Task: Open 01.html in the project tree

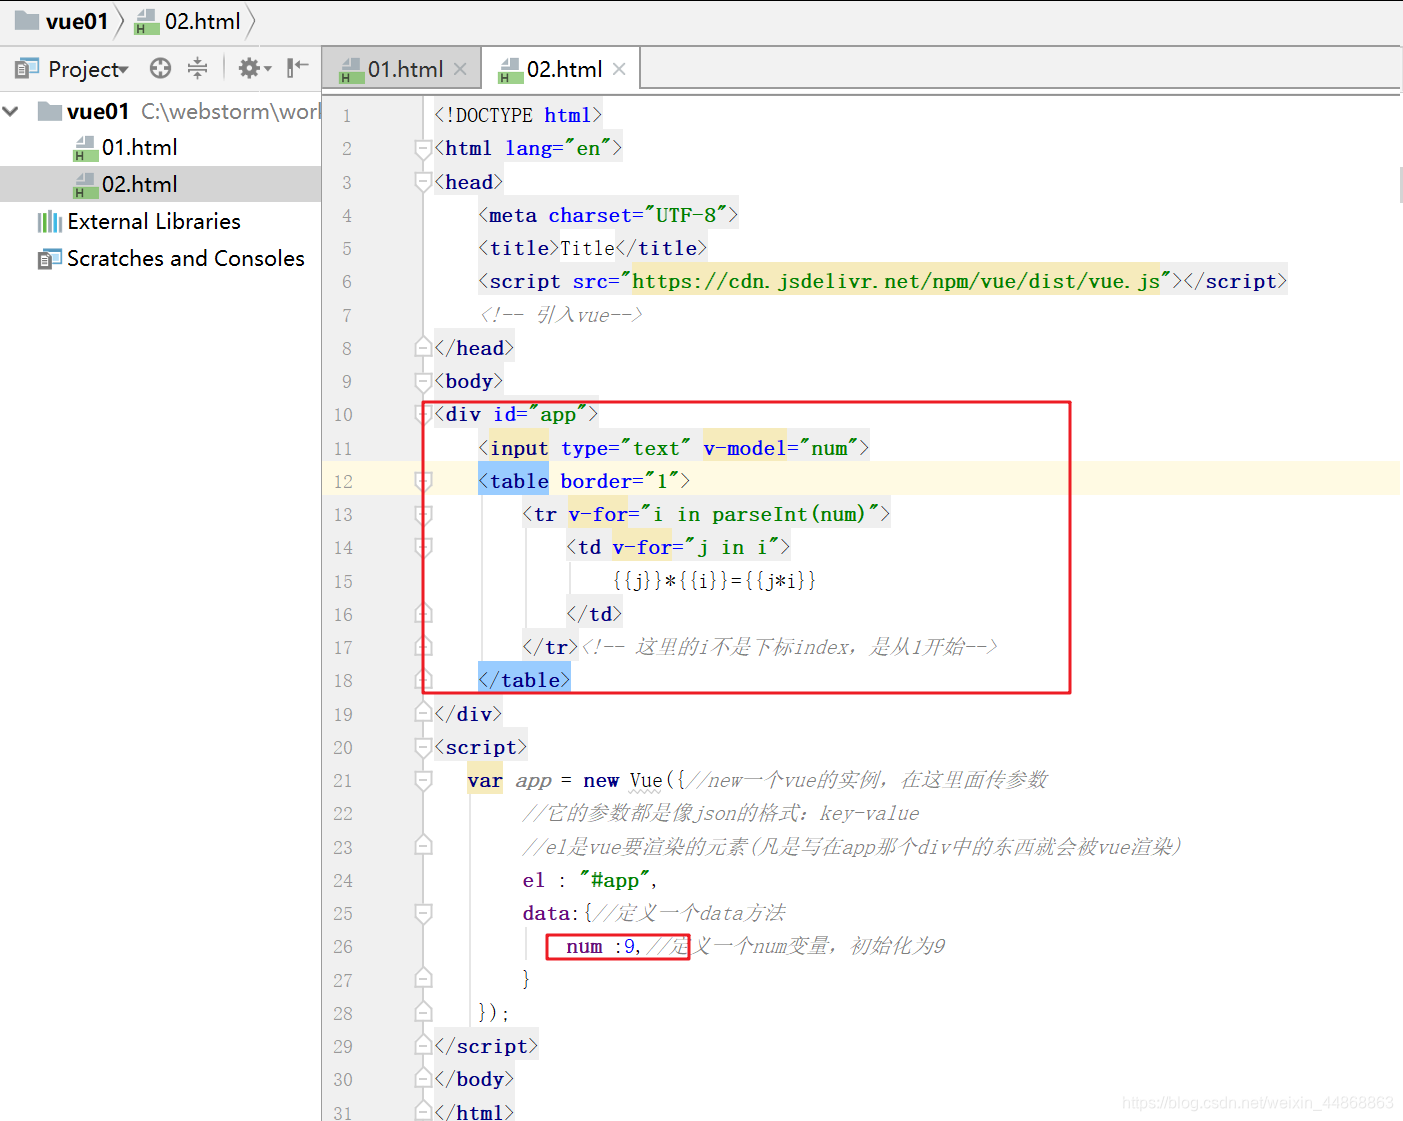Action: [x=139, y=148]
